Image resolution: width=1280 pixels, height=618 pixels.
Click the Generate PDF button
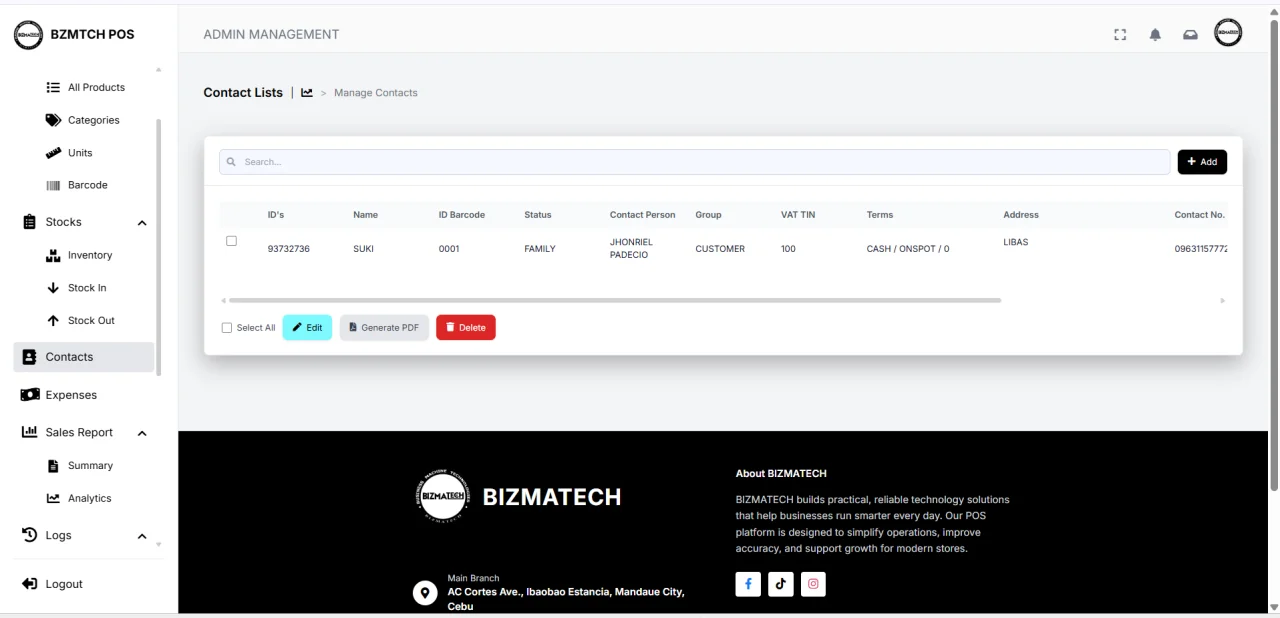click(x=384, y=327)
